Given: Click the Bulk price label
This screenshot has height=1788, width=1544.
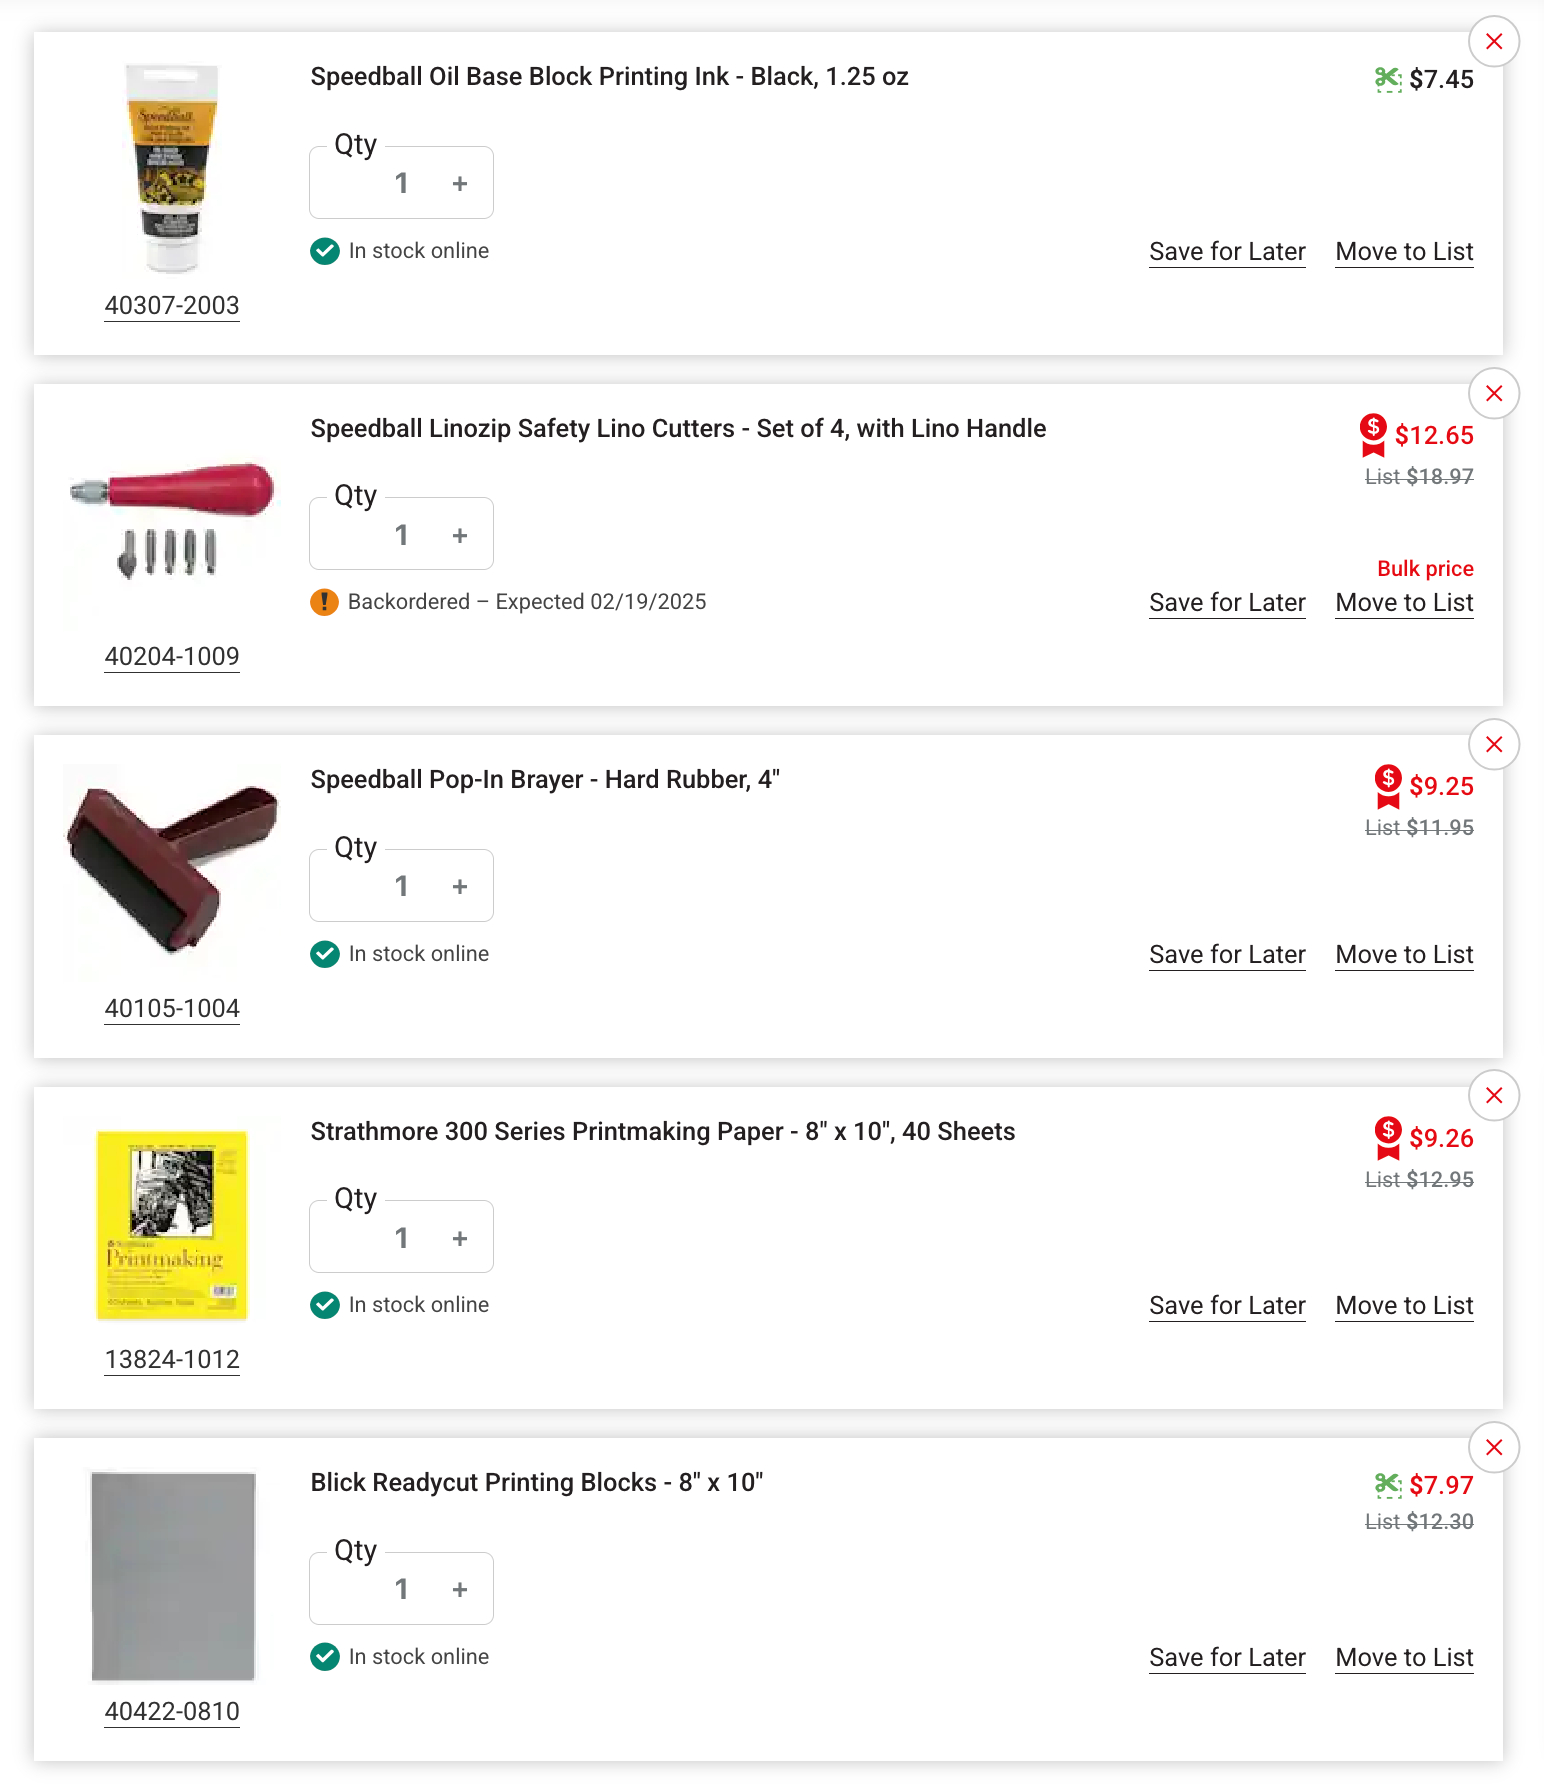Looking at the screenshot, I should click(x=1425, y=569).
